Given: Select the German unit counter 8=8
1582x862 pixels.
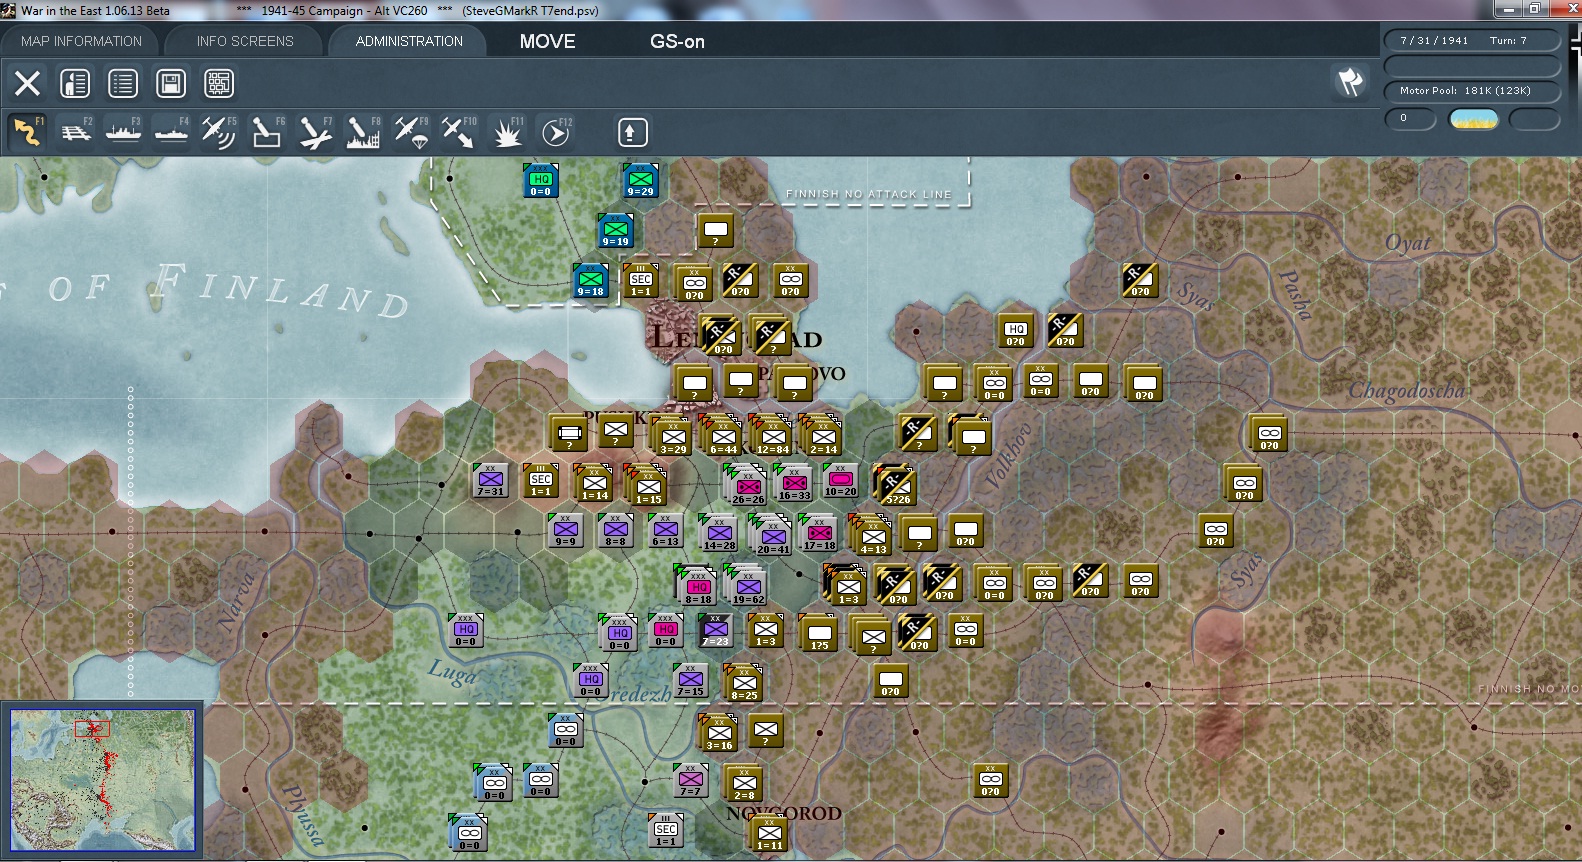Looking at the screenshot, I should [x=615, y=531].
